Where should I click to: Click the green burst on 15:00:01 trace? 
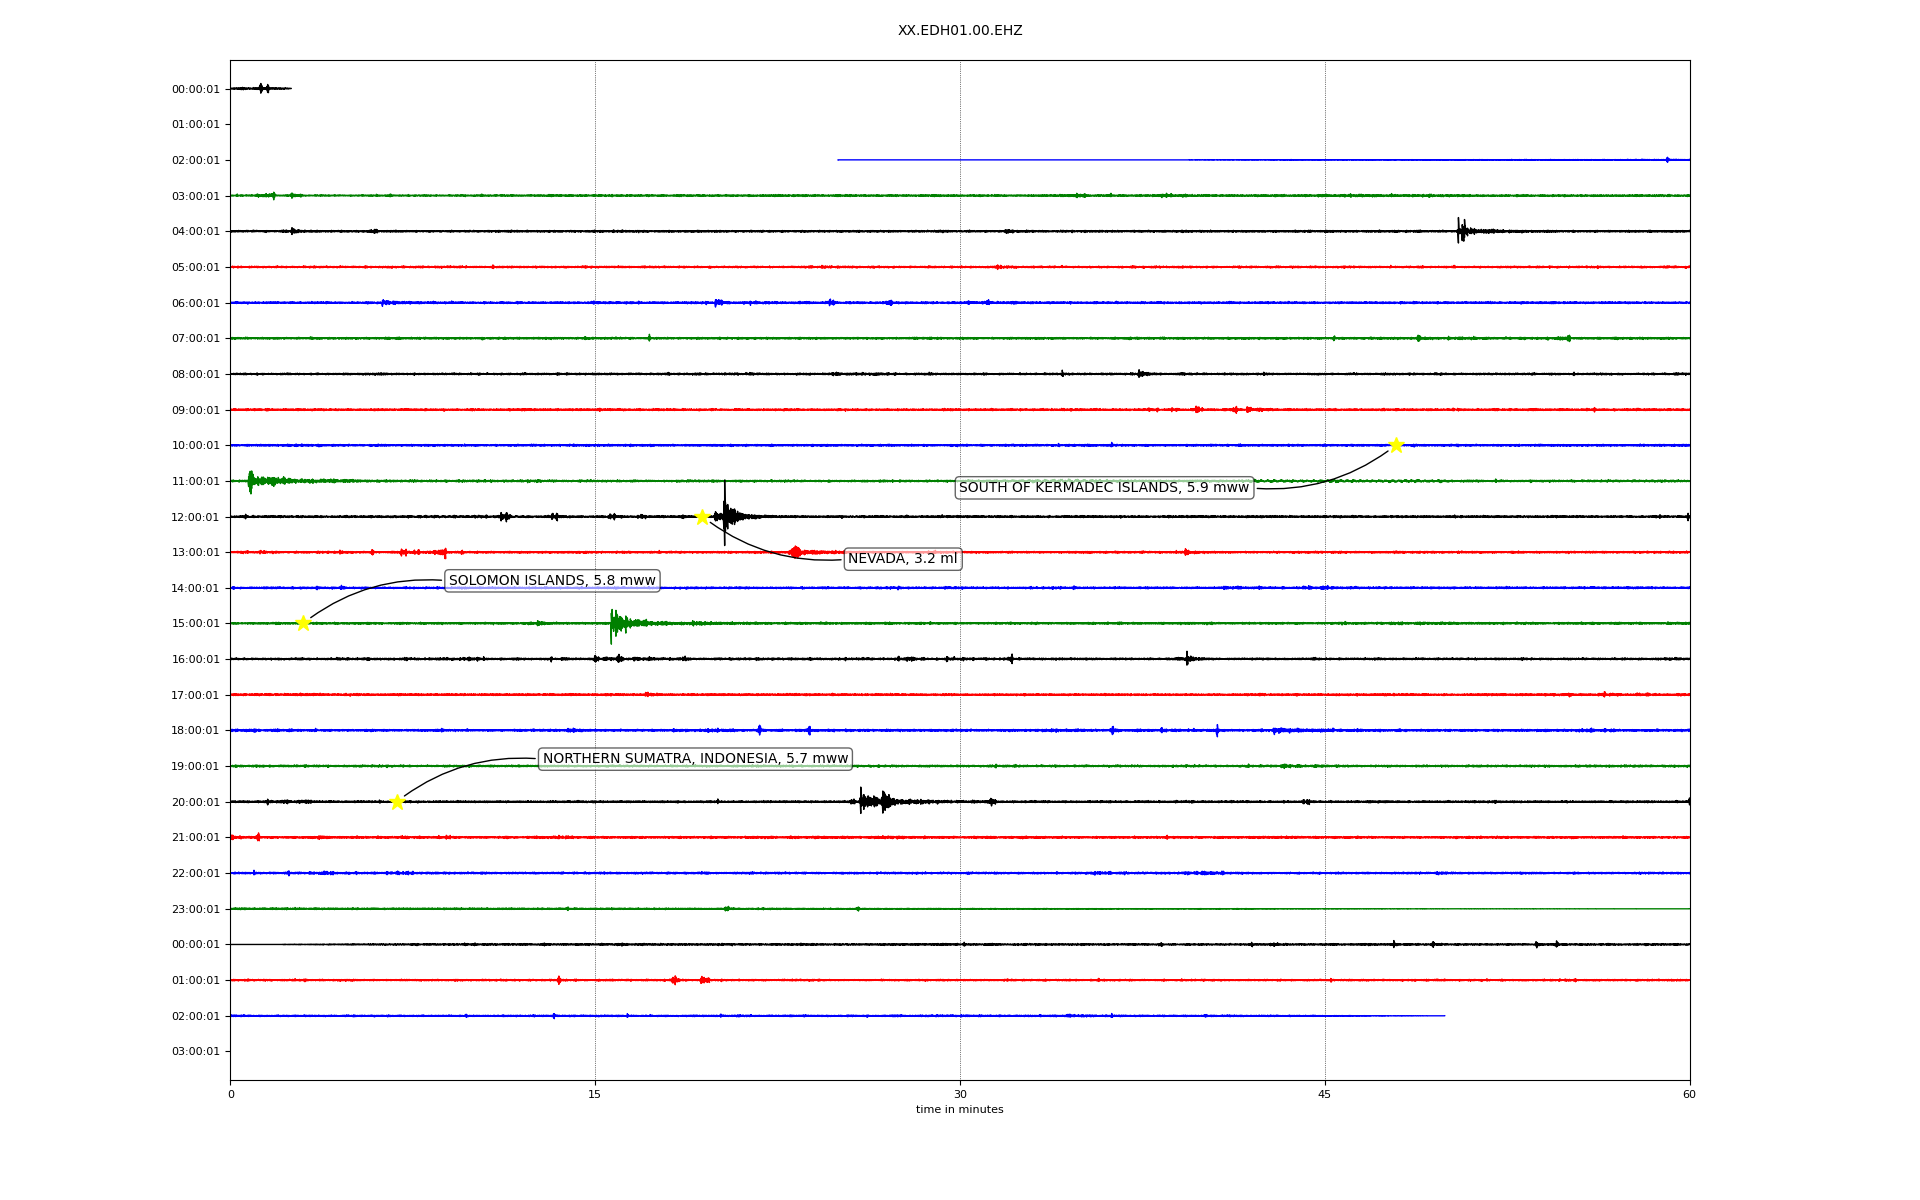point(618,623)
